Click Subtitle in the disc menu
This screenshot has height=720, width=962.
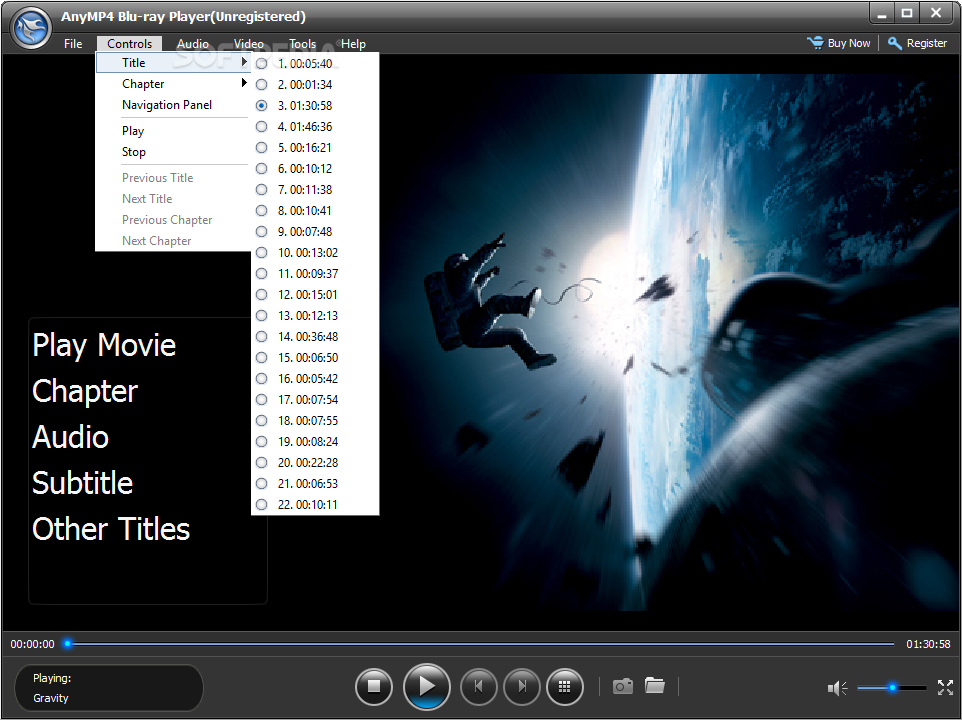point(82,483)
